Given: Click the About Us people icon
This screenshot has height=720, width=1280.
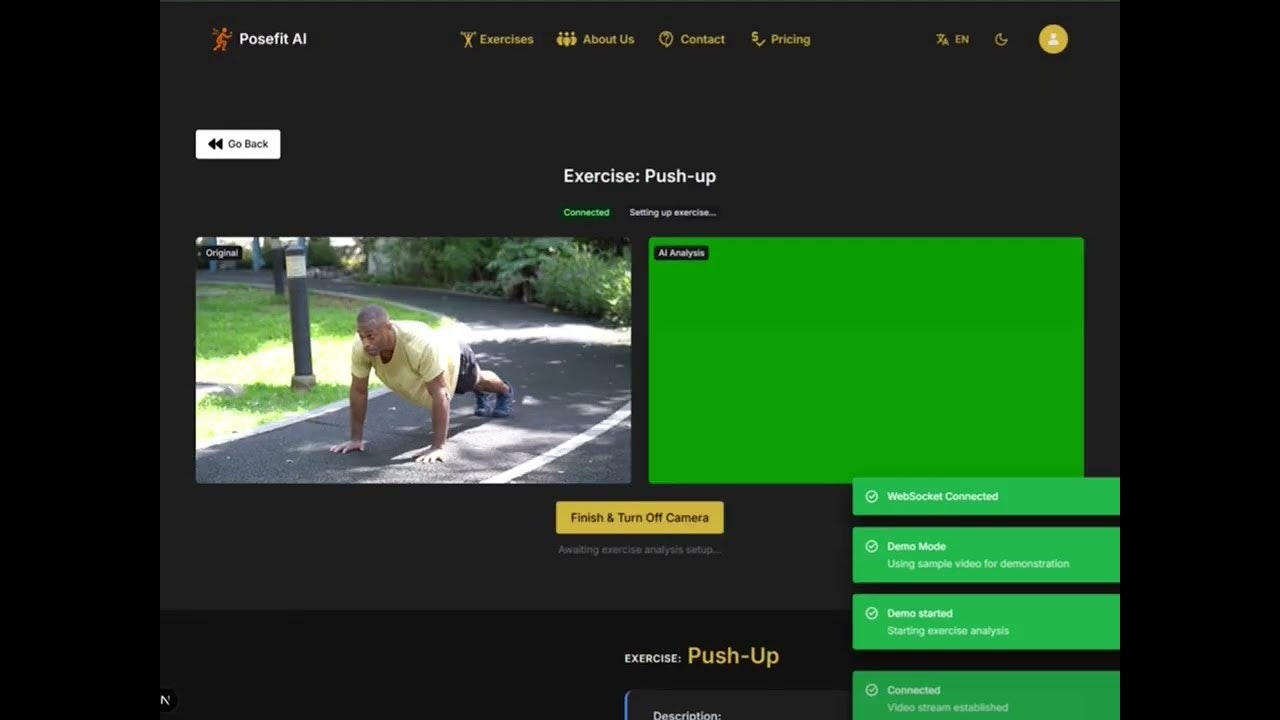Looking at the screenshot, I should coord(566,39).
